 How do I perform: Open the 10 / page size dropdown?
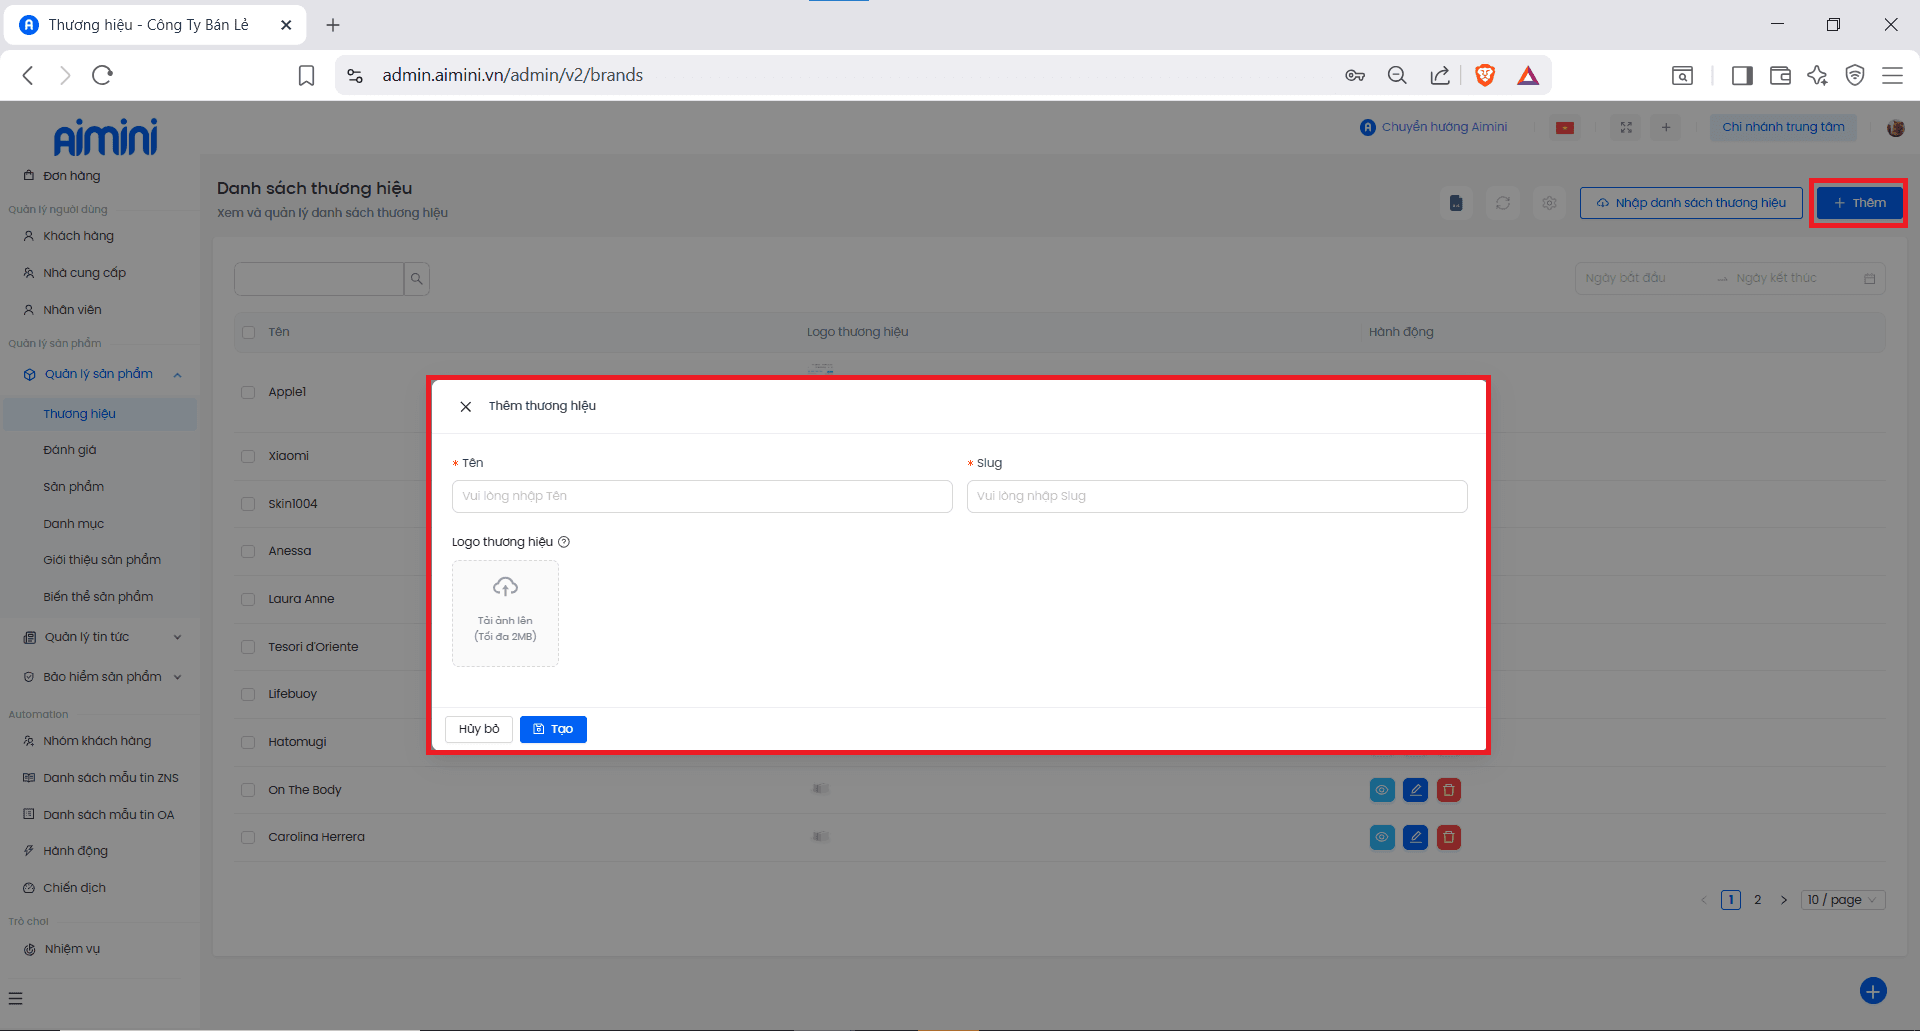pyautogui.click(x=1843, y=900)
